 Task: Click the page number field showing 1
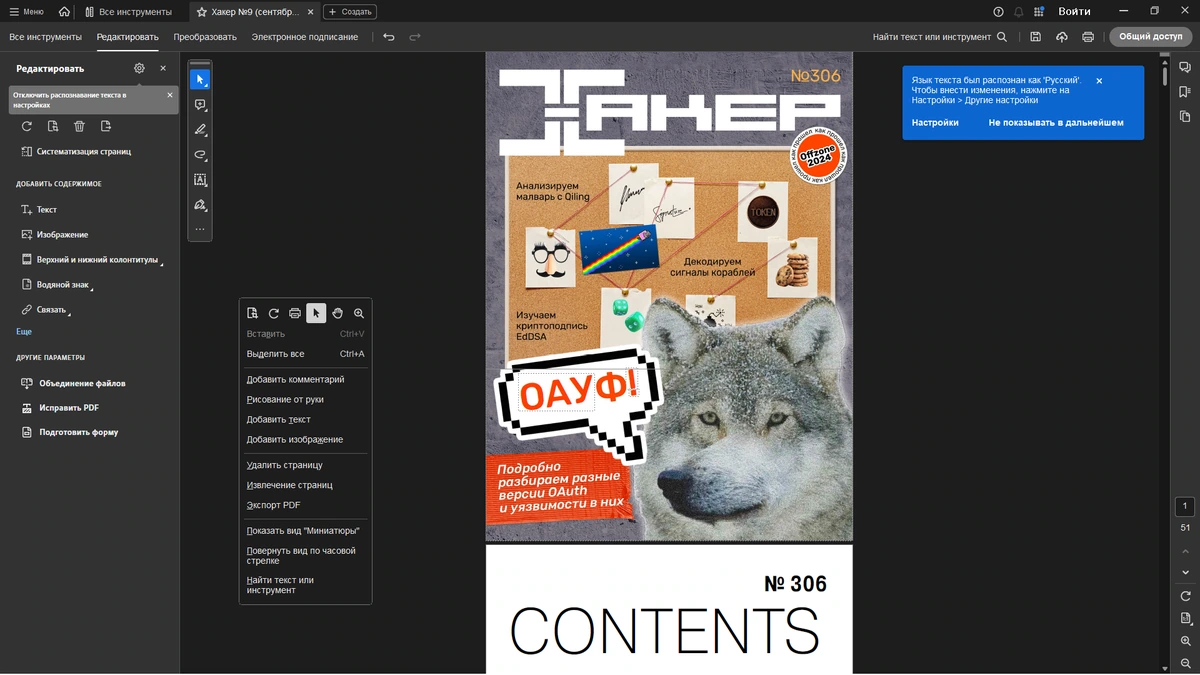click(x=1185, y=506)
